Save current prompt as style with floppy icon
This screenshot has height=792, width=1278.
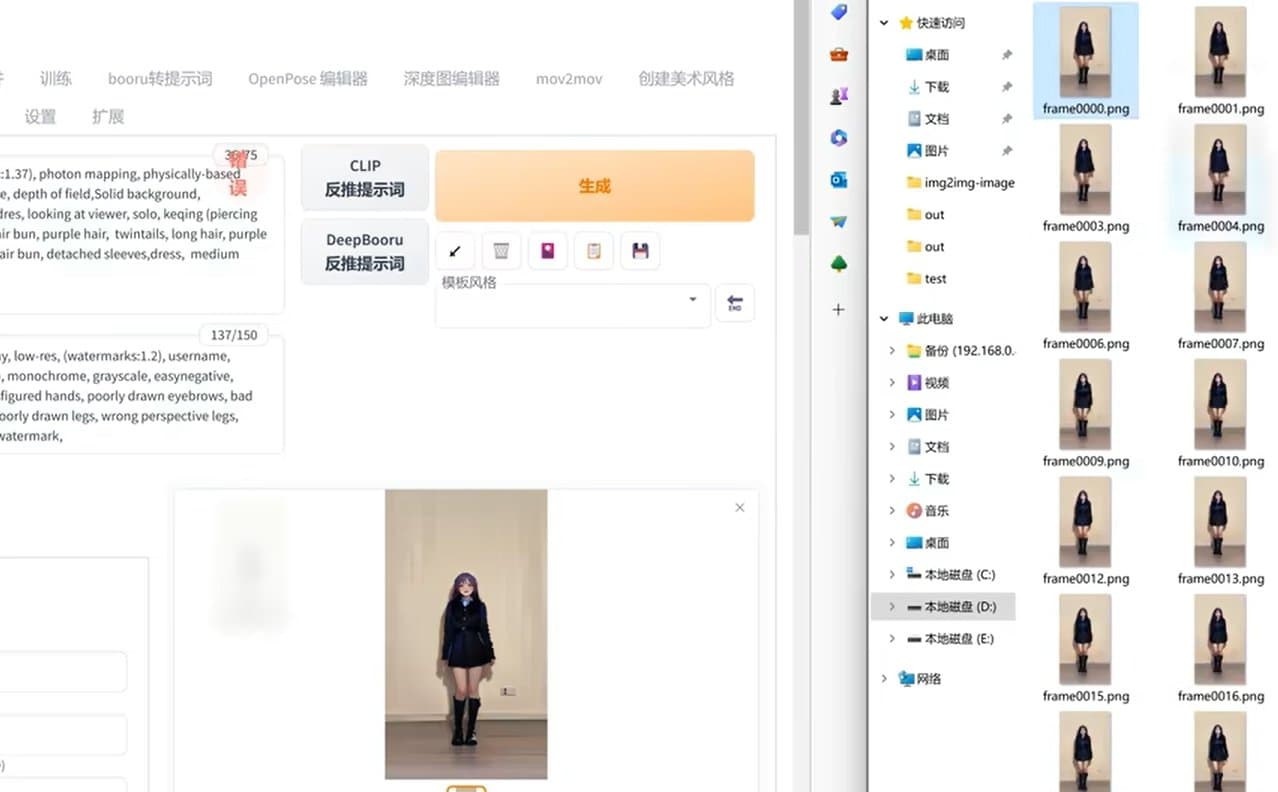pyautogui.click(x=639, y=251)
